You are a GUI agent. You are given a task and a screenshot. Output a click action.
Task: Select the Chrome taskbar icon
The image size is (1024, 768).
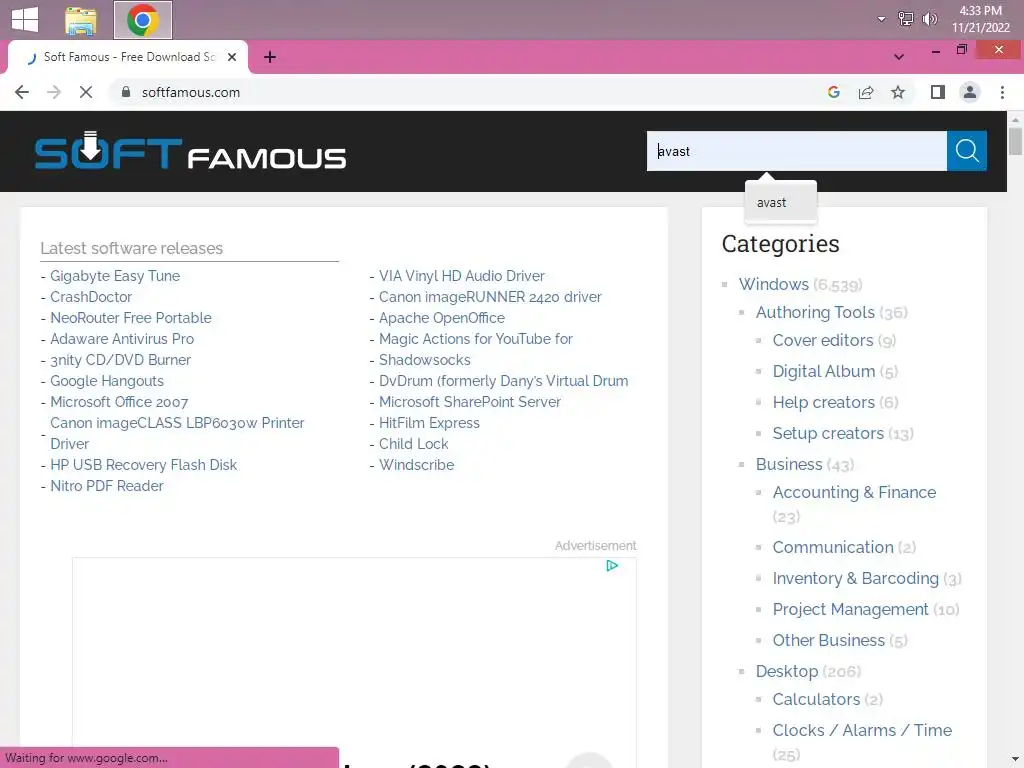pos(143,20)
